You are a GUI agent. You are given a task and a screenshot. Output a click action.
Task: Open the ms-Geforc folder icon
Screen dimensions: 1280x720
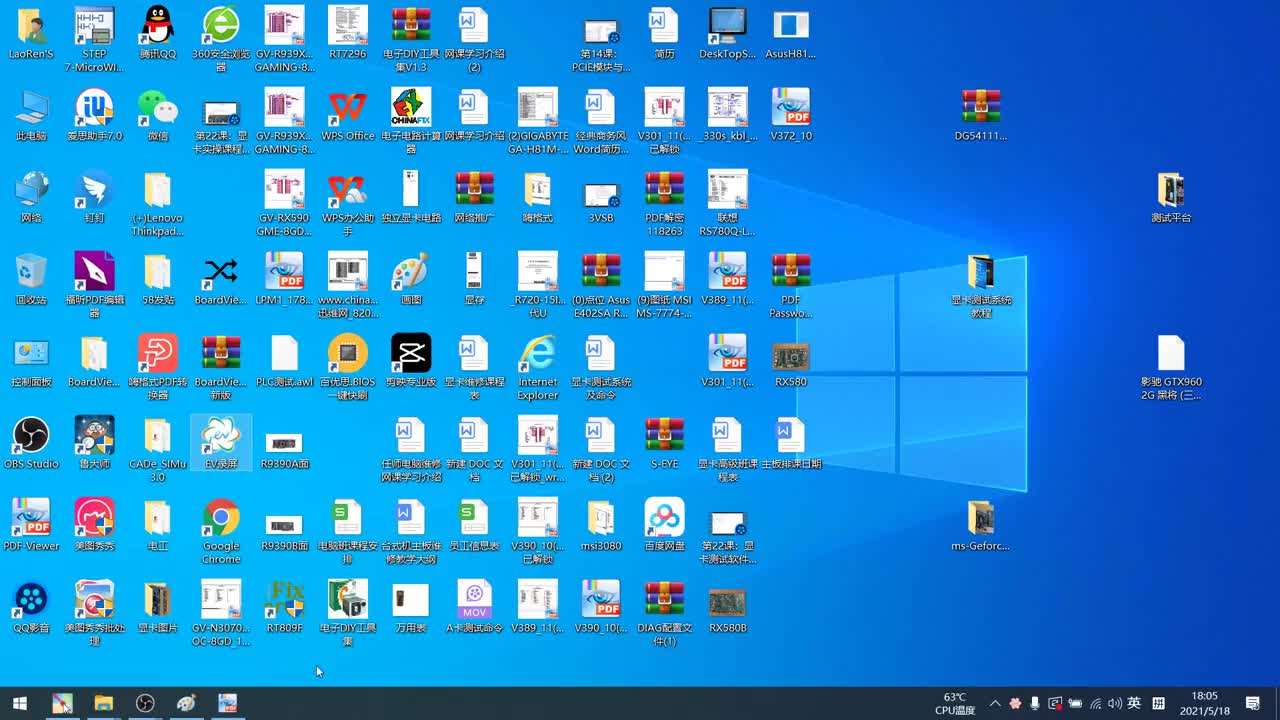[x=981, y=525]
